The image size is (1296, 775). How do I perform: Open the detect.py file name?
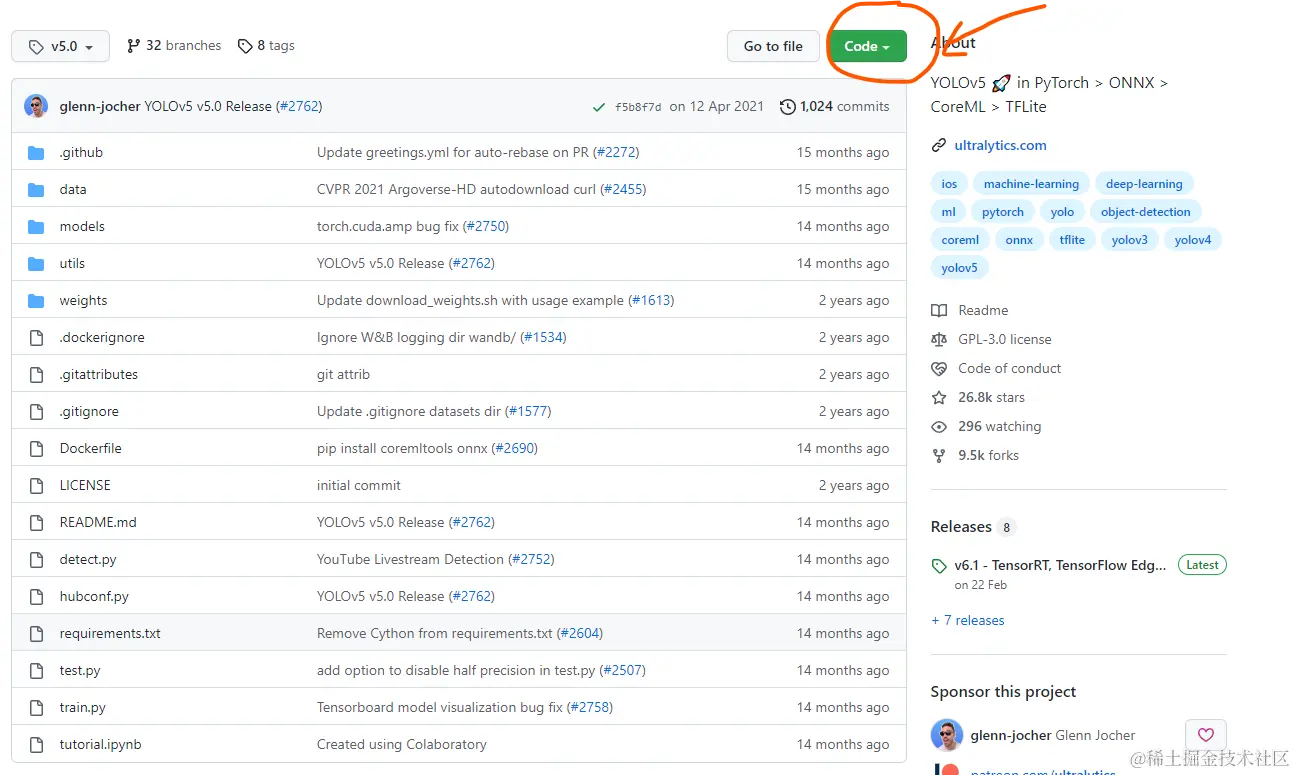pyautogui.click(x=88, y=560)
